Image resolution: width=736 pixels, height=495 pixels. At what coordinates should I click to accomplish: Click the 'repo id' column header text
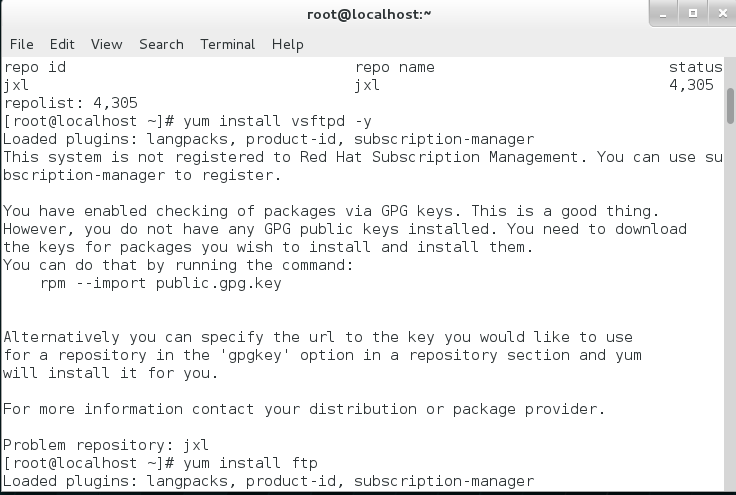coord(35,67)
